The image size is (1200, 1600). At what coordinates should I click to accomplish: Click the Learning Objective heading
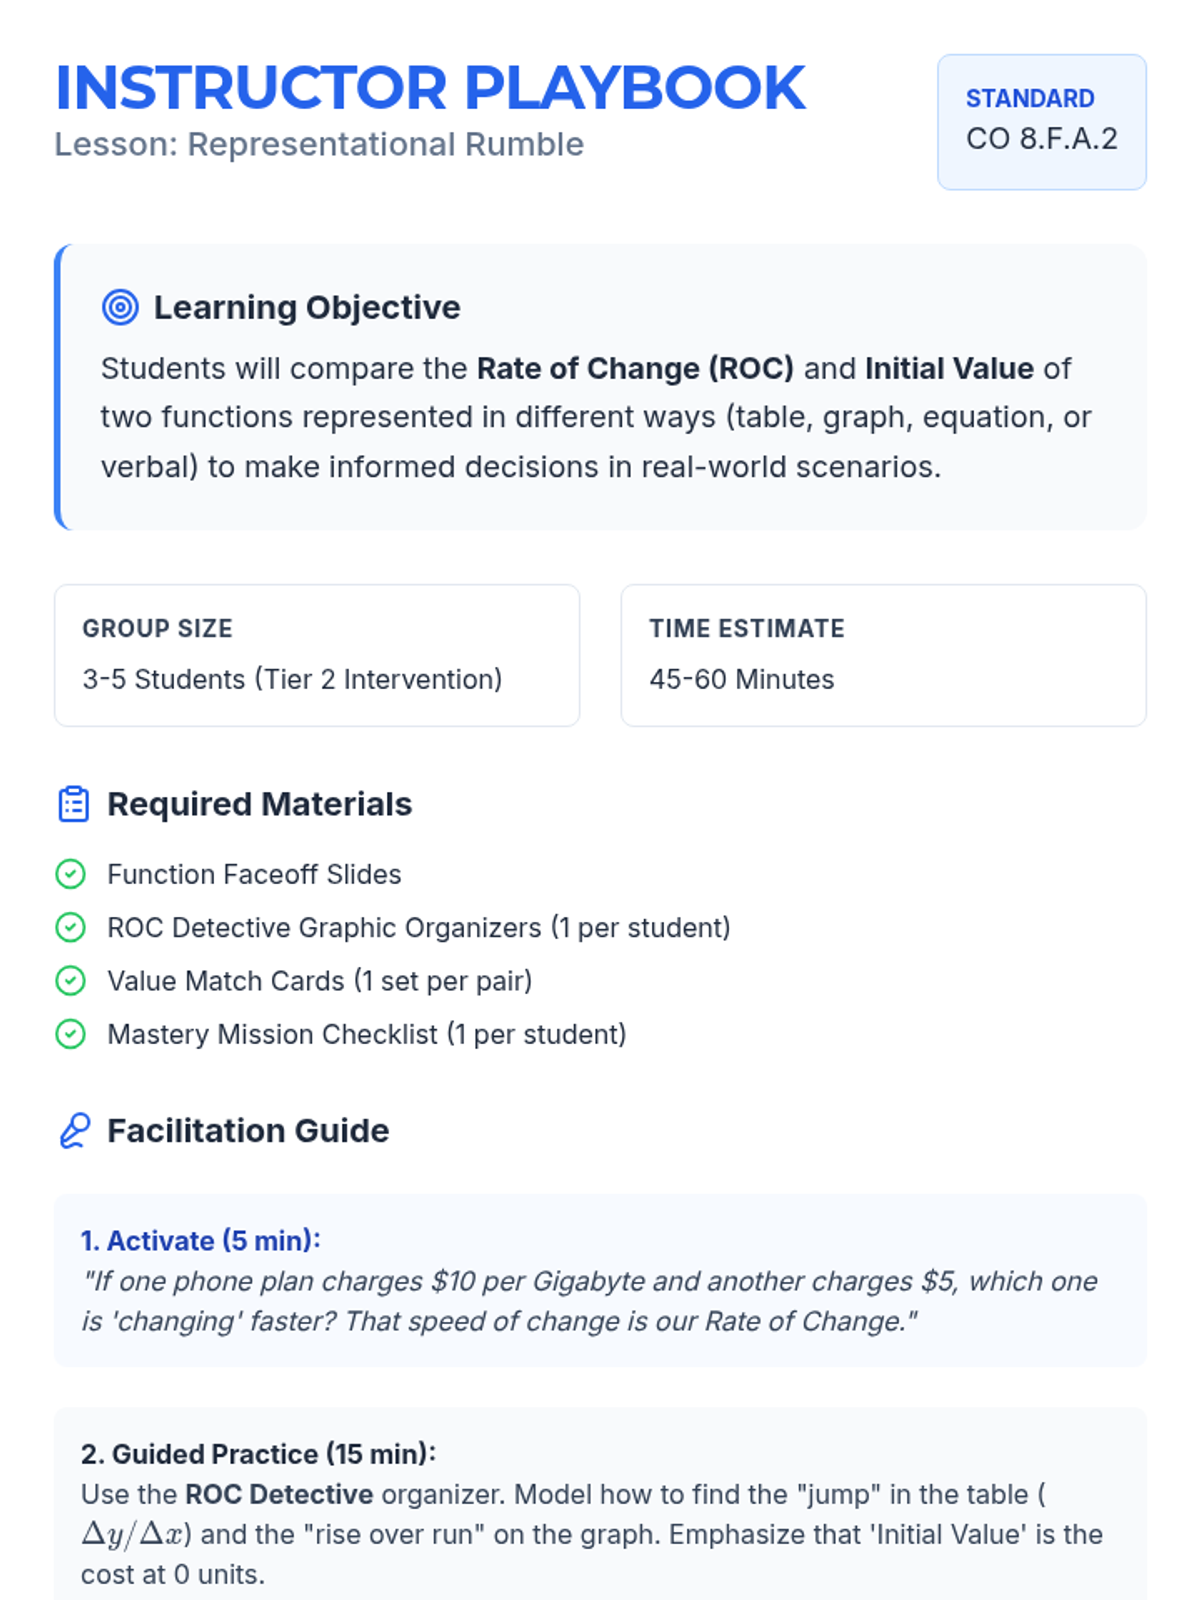(307, 307)
